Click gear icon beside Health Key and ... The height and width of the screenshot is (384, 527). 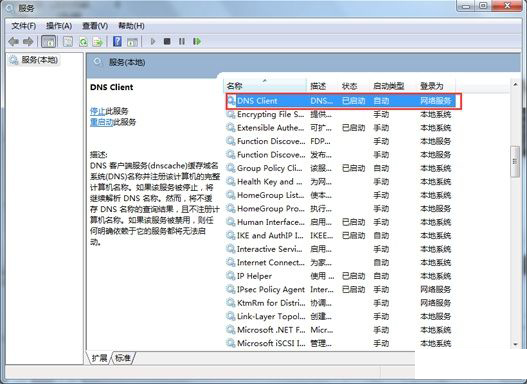[231, 181]
